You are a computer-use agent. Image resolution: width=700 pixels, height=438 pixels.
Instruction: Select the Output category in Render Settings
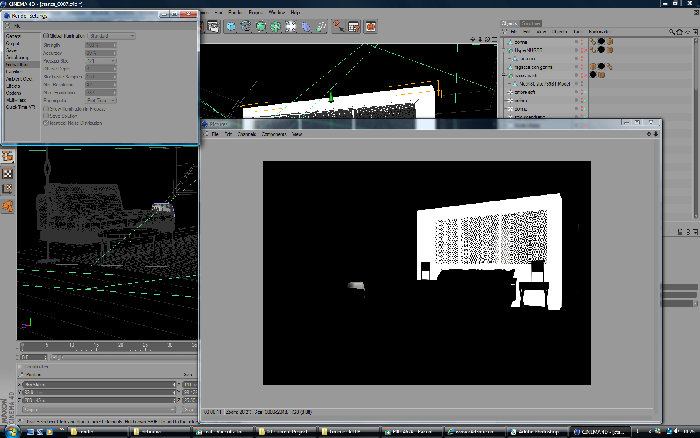pyautogui.click(x=12, y=43)
